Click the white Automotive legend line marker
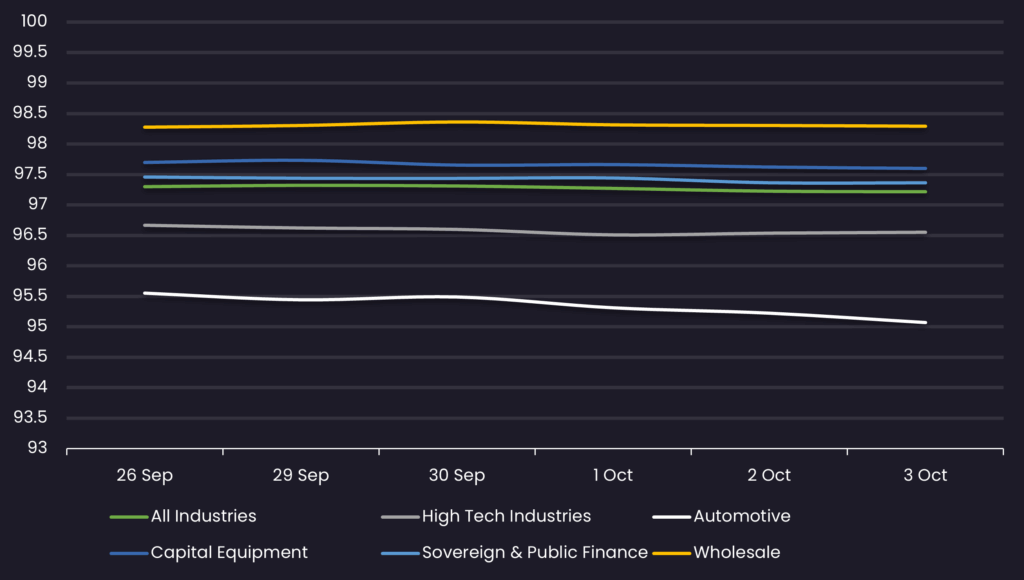The image size is (1024, 580). click(670, 517)
